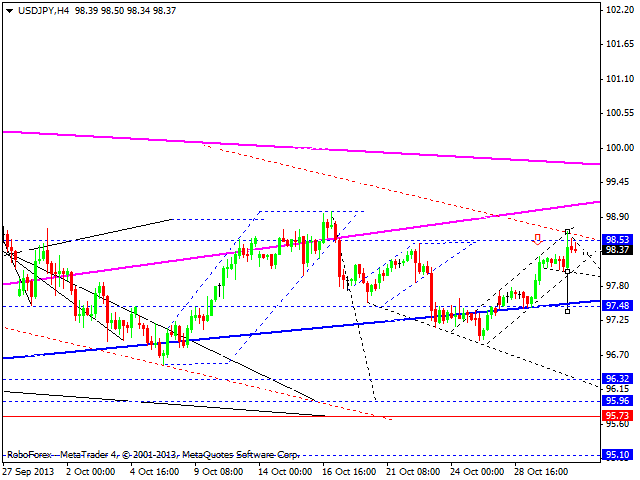
Task: Click the 27 Sep 2013 date label
Action: coord(29,471)
